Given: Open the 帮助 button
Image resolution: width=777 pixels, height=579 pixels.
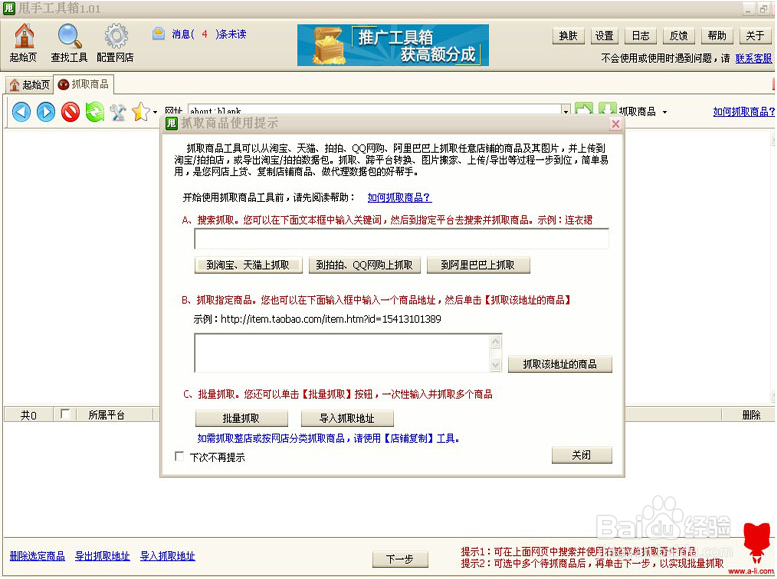Looking at the screenshot, I should [717, 36].
